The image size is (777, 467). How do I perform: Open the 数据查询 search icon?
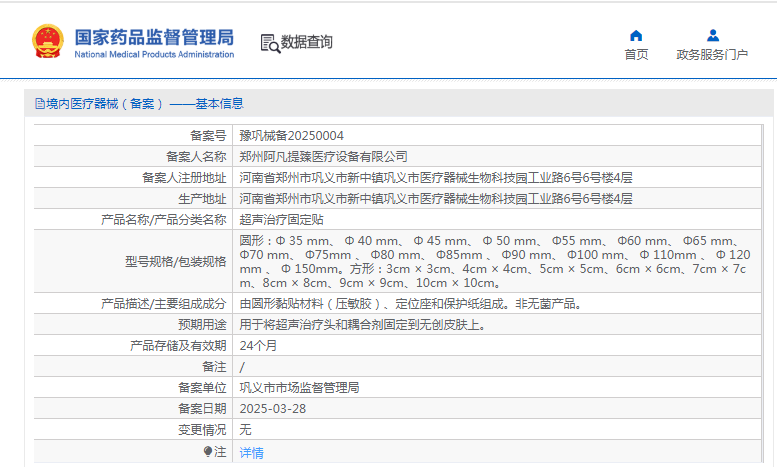(x=270, y=44)
